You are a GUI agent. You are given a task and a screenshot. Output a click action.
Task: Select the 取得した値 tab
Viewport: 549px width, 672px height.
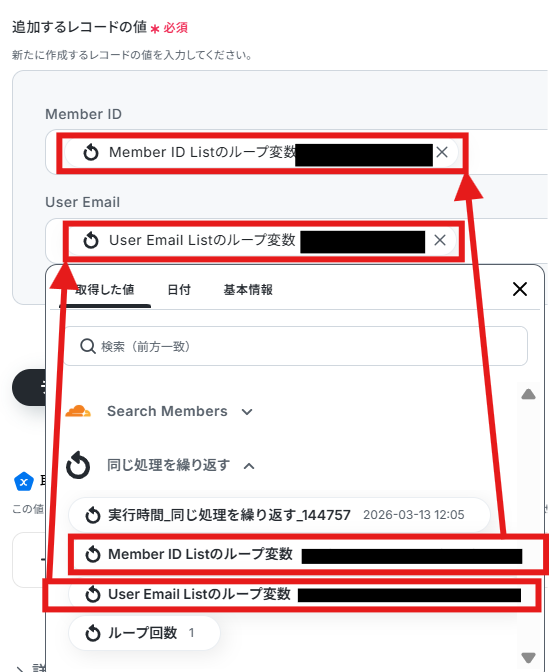[105, 290]
